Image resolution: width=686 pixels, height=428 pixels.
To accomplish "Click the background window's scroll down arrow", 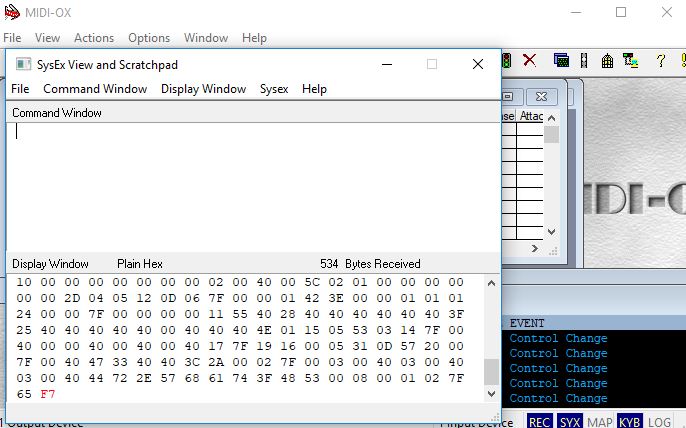I will click(551, 232).
